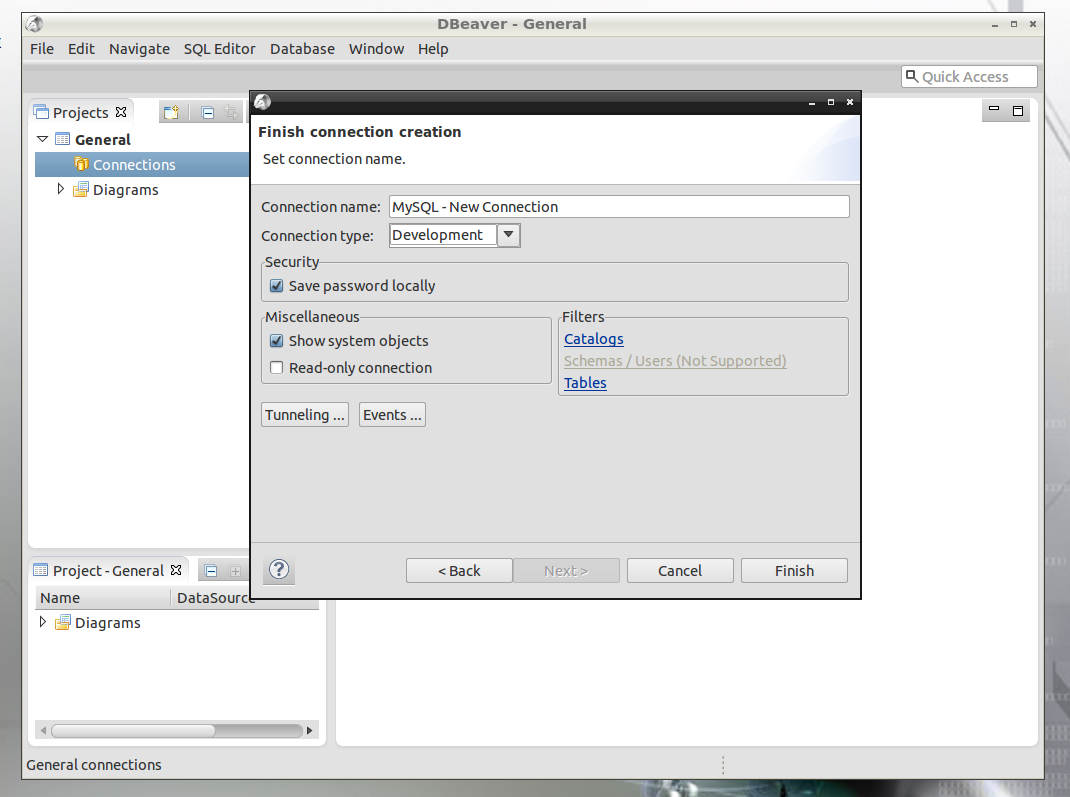
Task: Maximize the connection wizard dialog
Action: point(830,102)
